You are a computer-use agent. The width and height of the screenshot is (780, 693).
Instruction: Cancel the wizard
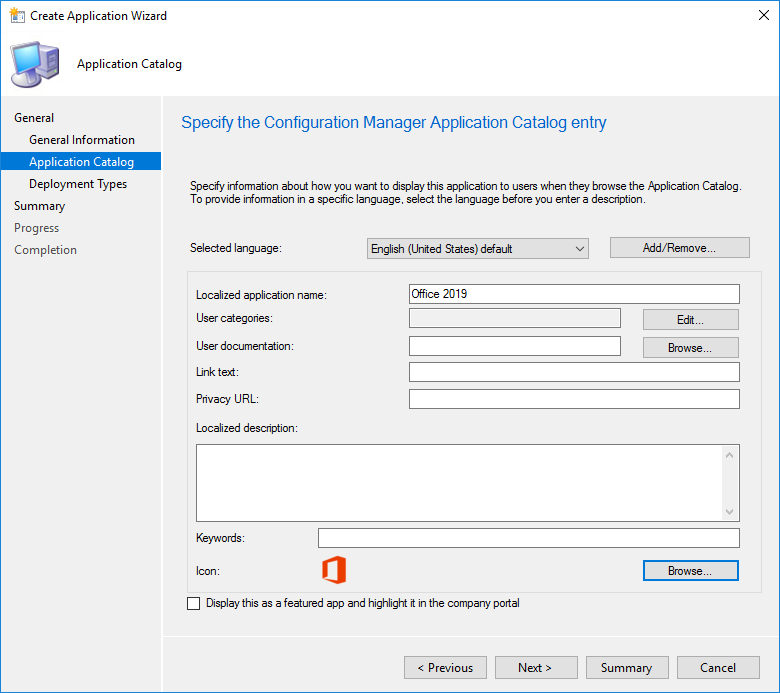pos(718,668)
